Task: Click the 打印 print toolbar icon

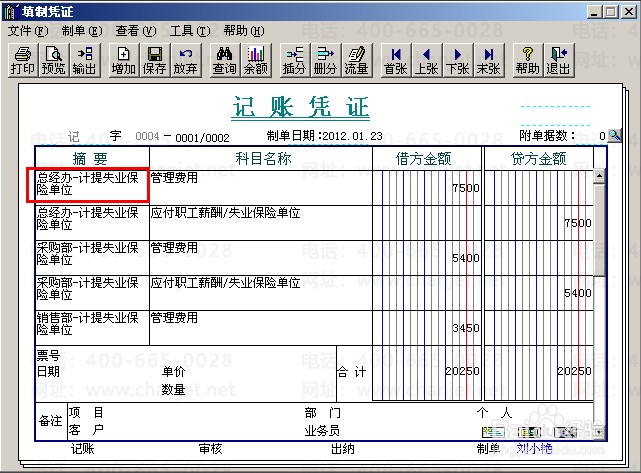Action: click(22, 61)
